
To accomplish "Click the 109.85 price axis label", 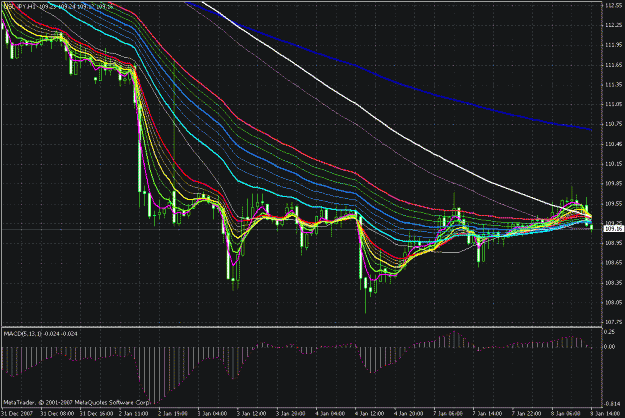I will [x=614, y=184].
